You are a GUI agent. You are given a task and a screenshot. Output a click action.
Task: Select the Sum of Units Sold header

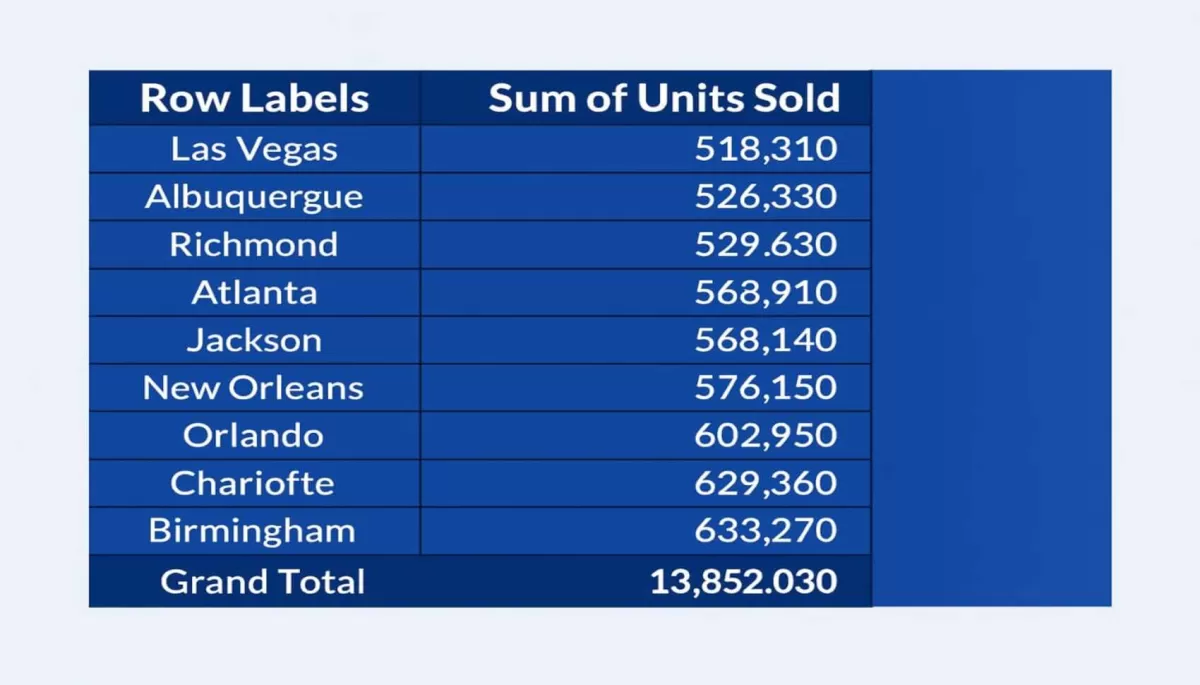(663, 98)
